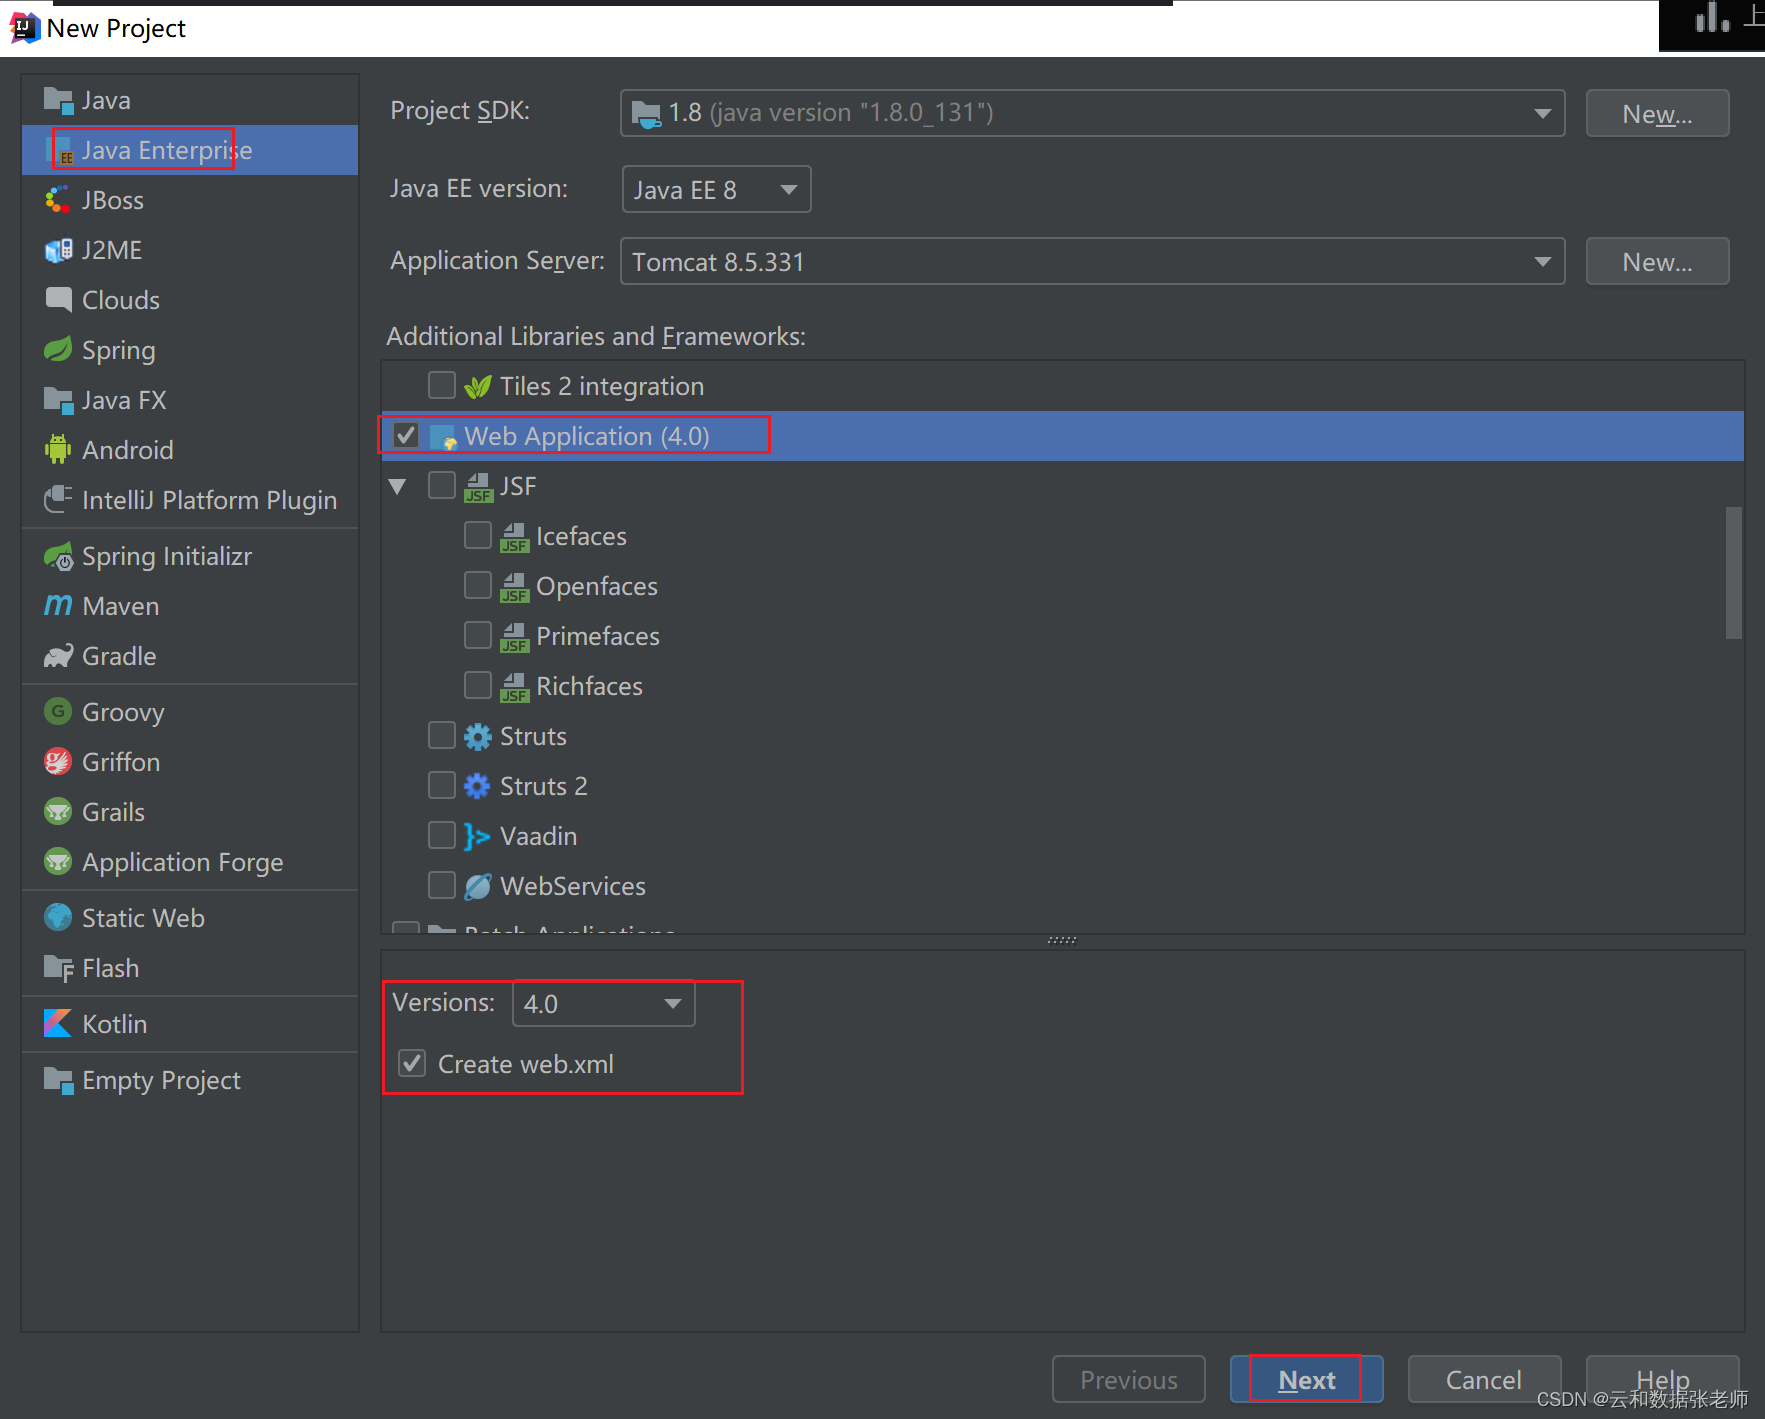
Task: Click New button beside Project SDK
Action: pyautogui.click(x=1657, y=113)
